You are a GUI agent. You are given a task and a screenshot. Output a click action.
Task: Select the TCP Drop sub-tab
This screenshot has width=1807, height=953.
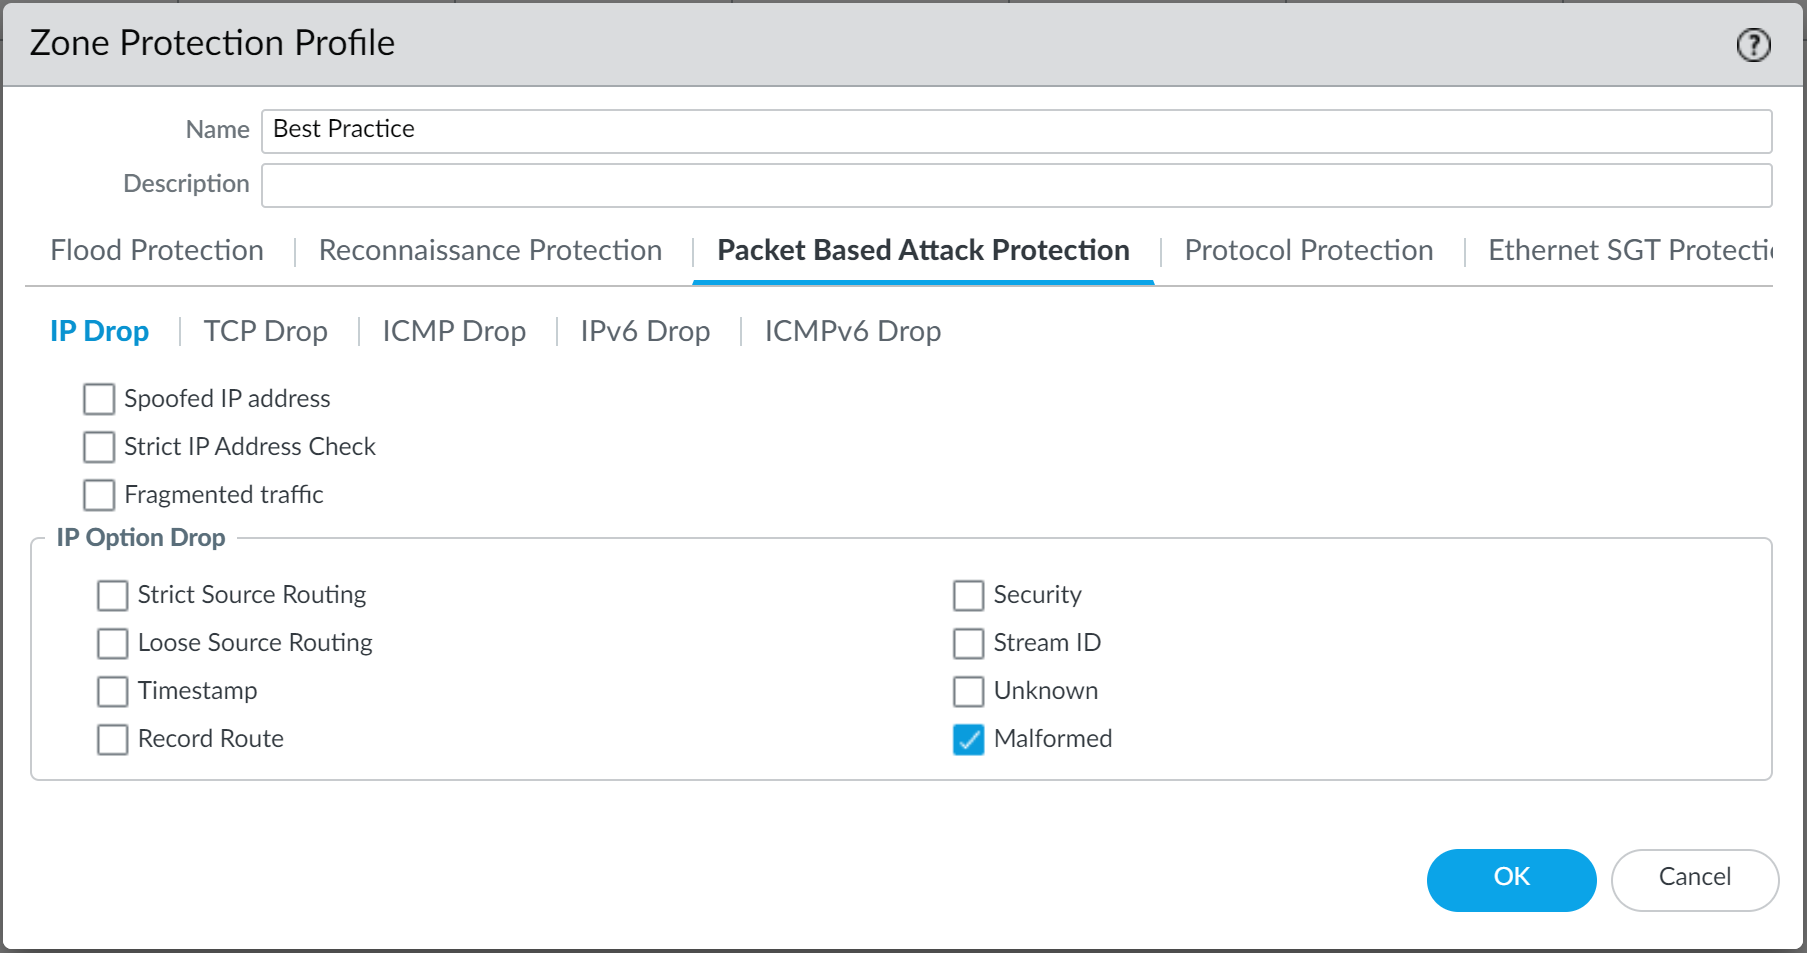[x=265, y=331]
